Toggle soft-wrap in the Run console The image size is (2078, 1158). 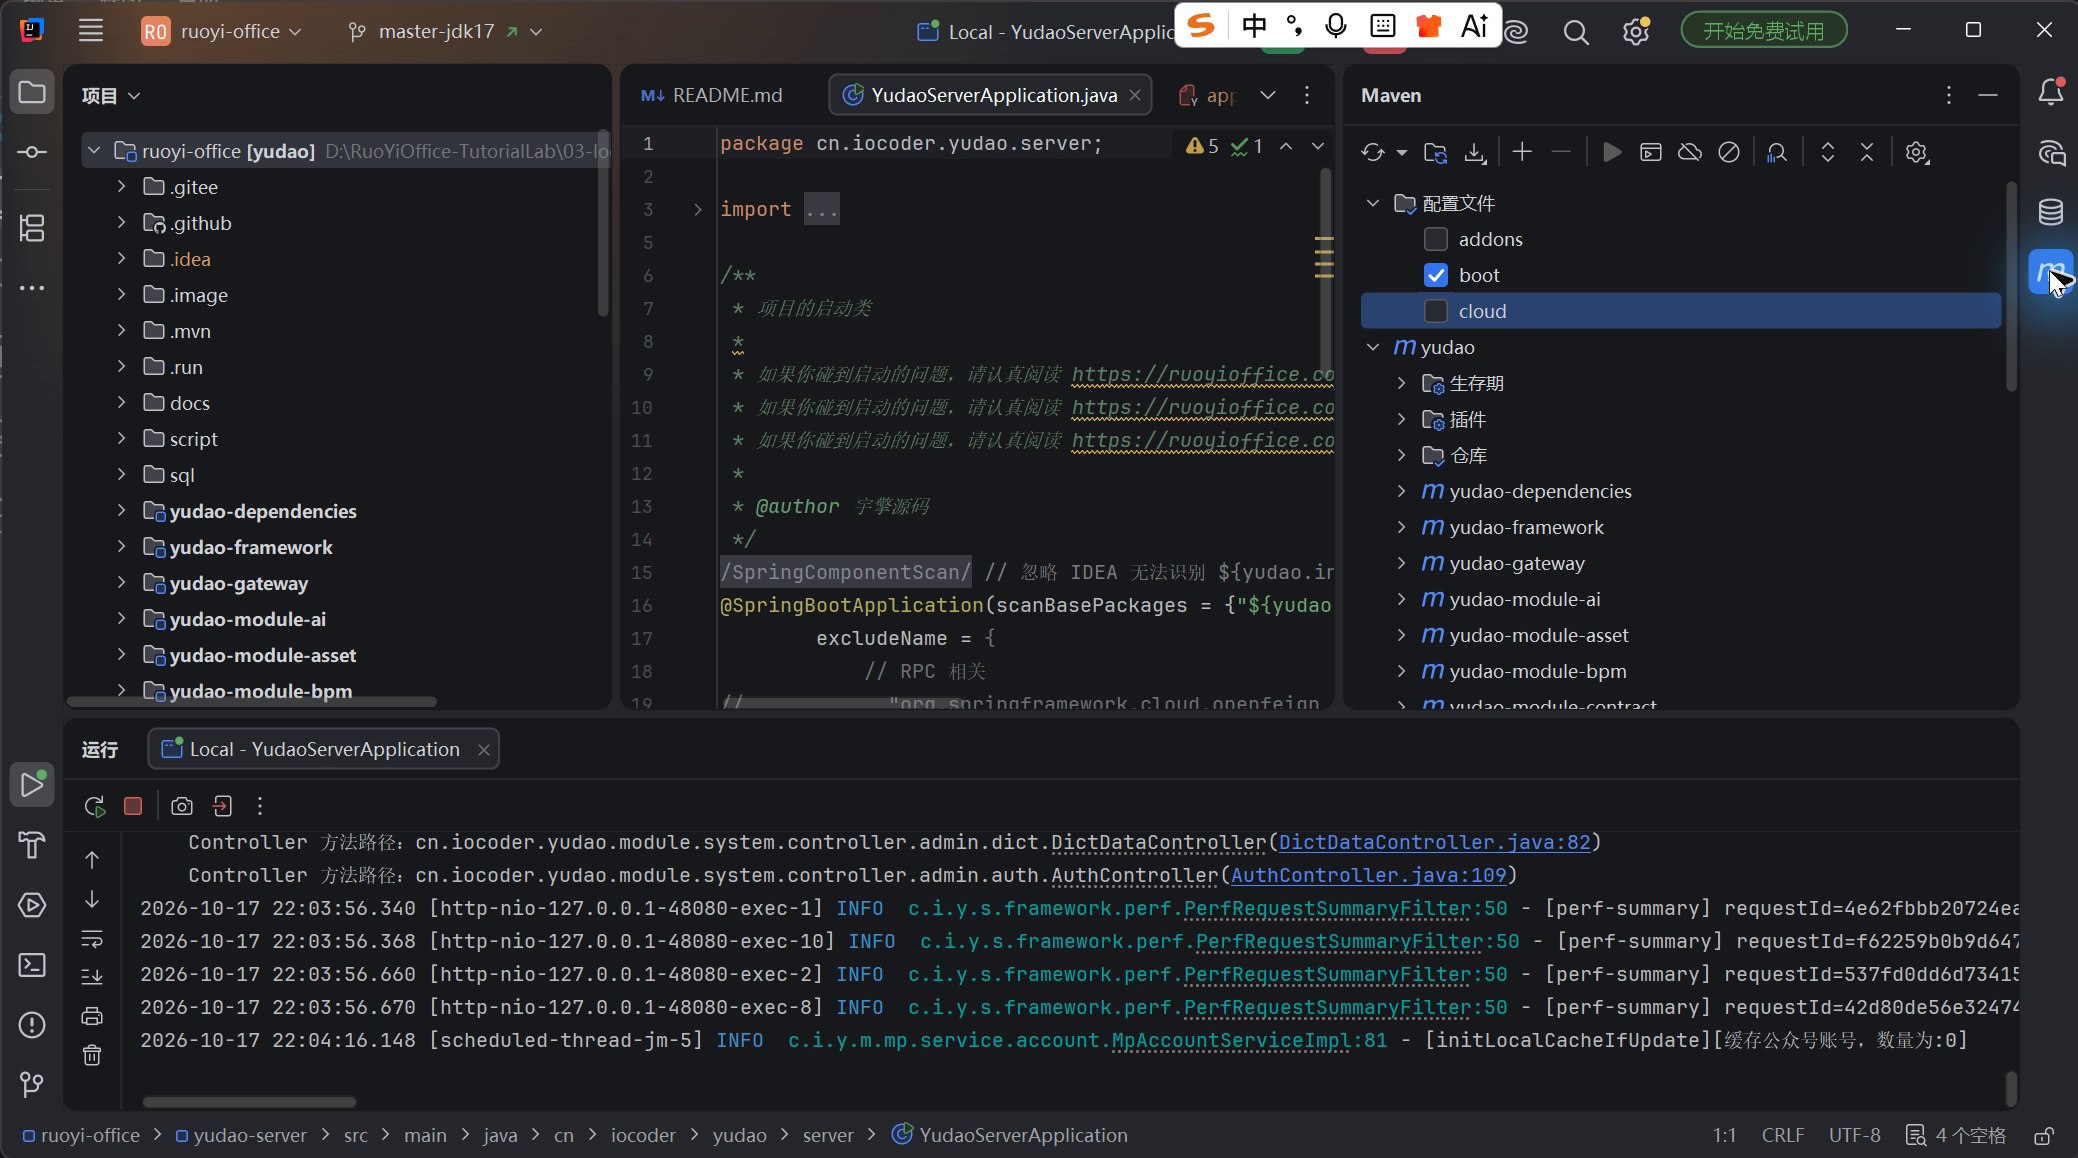[92, 939]
